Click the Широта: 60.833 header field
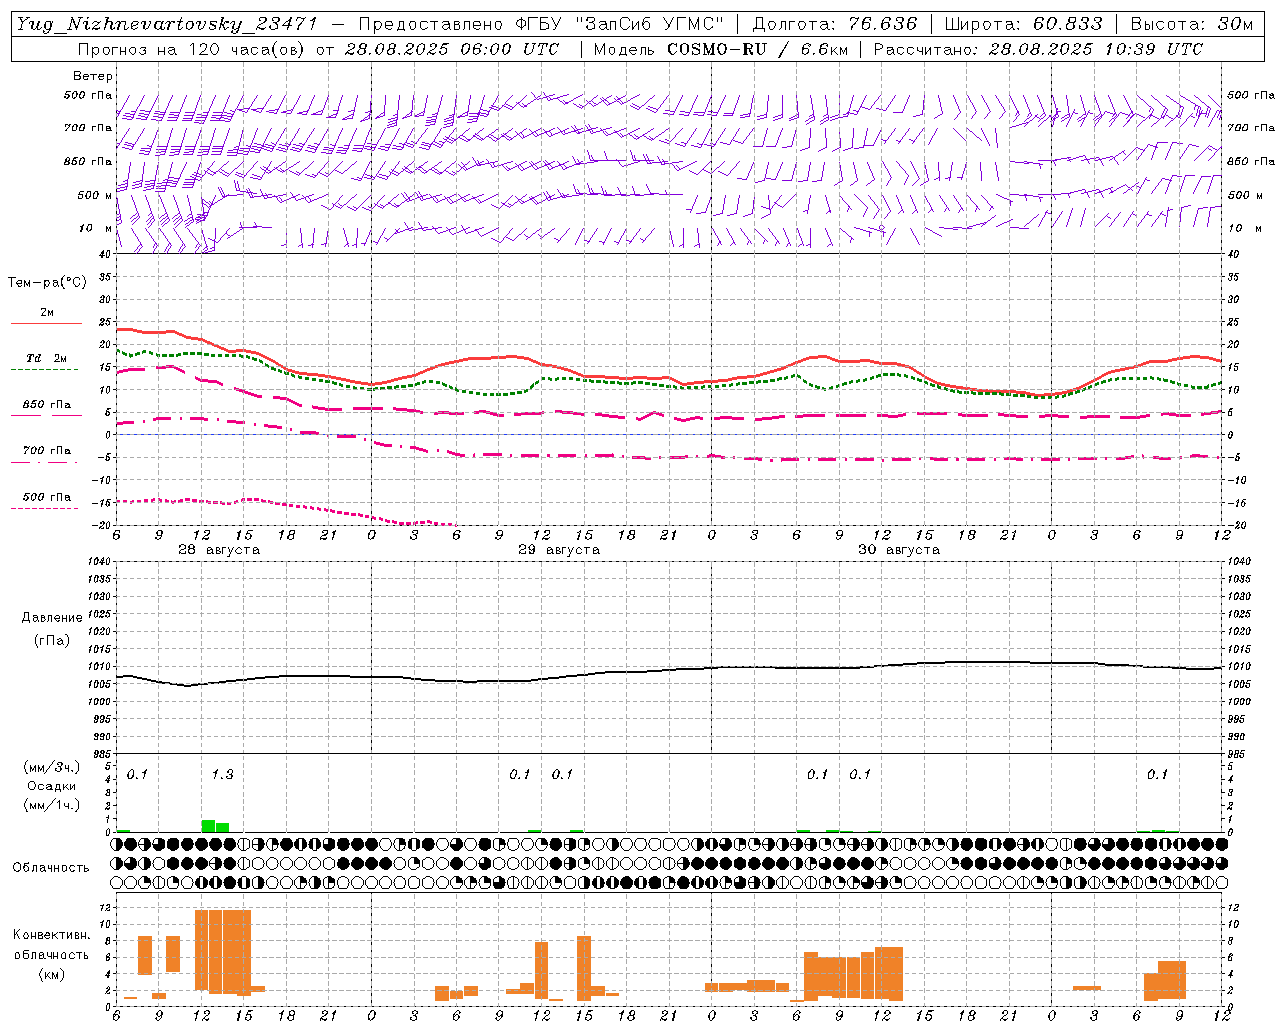 pyautogui.click(x=1023, y=24)
